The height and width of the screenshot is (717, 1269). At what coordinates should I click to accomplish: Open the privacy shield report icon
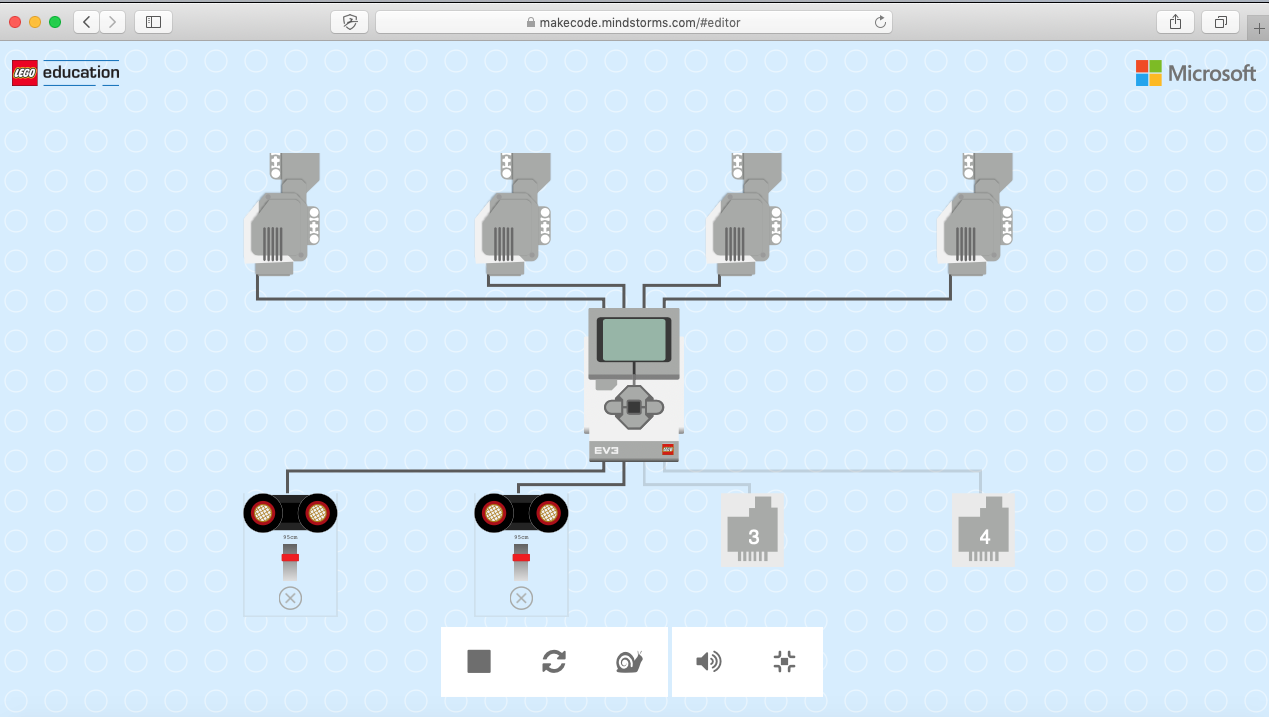tap(349, 21)
